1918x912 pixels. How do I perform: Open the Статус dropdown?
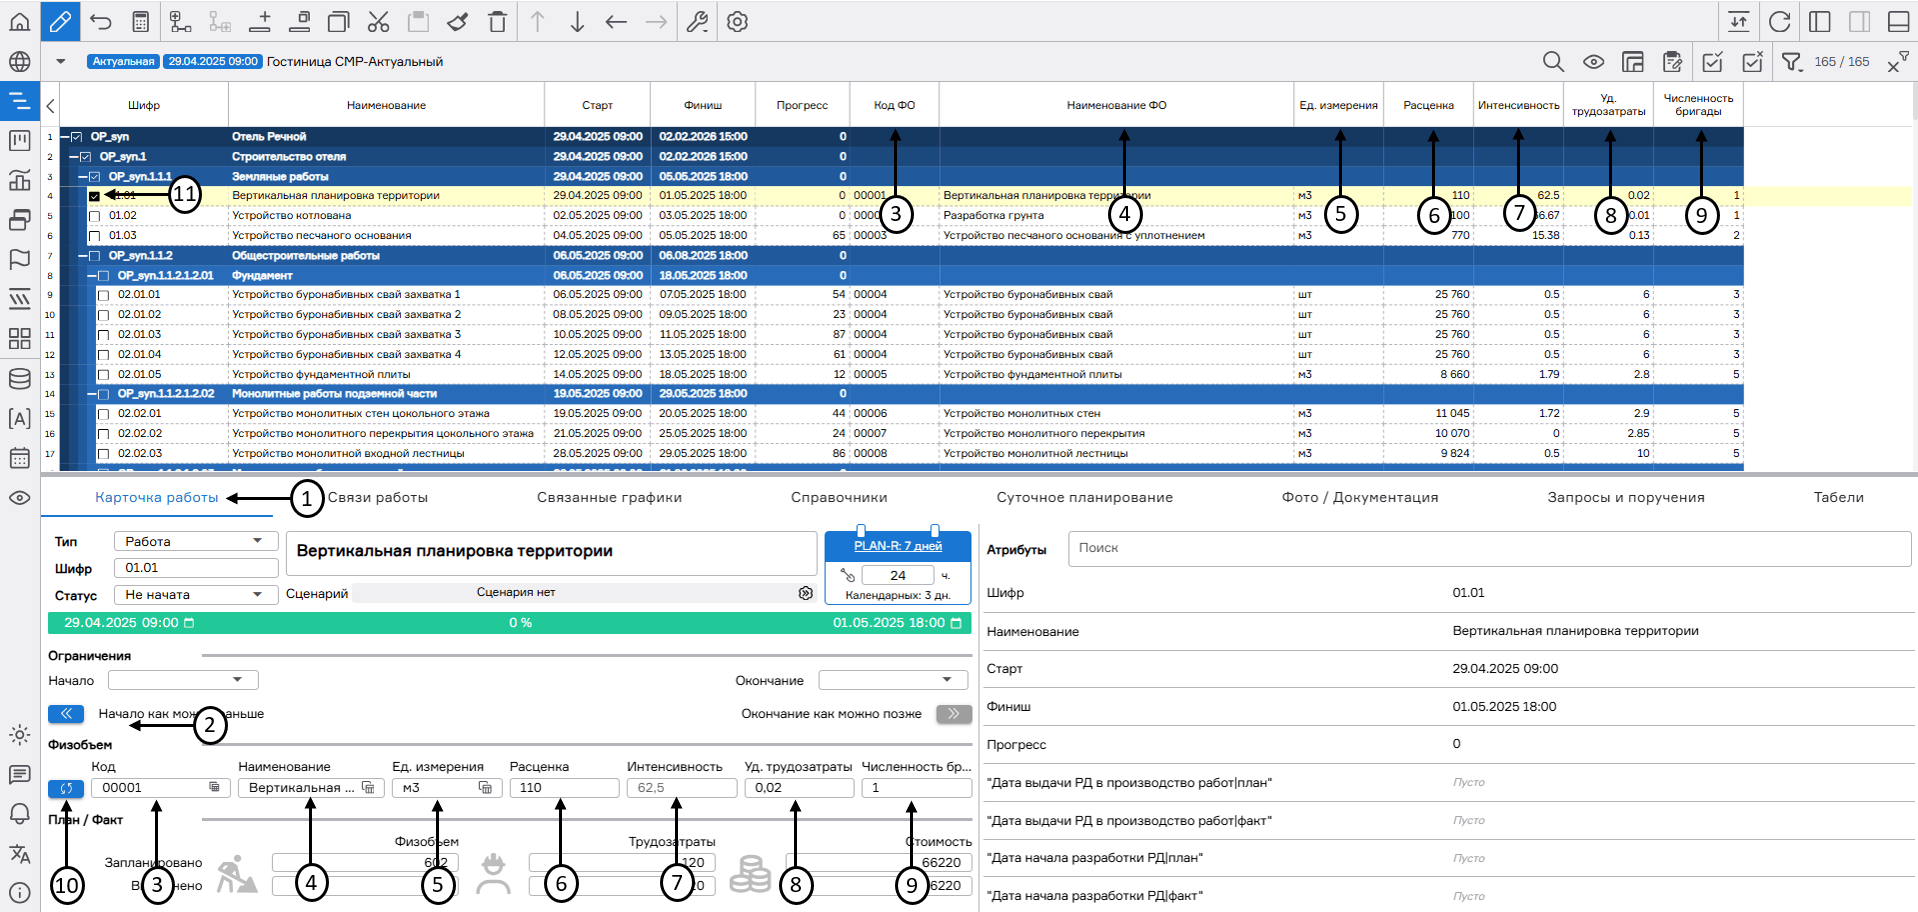coord(195,595)
